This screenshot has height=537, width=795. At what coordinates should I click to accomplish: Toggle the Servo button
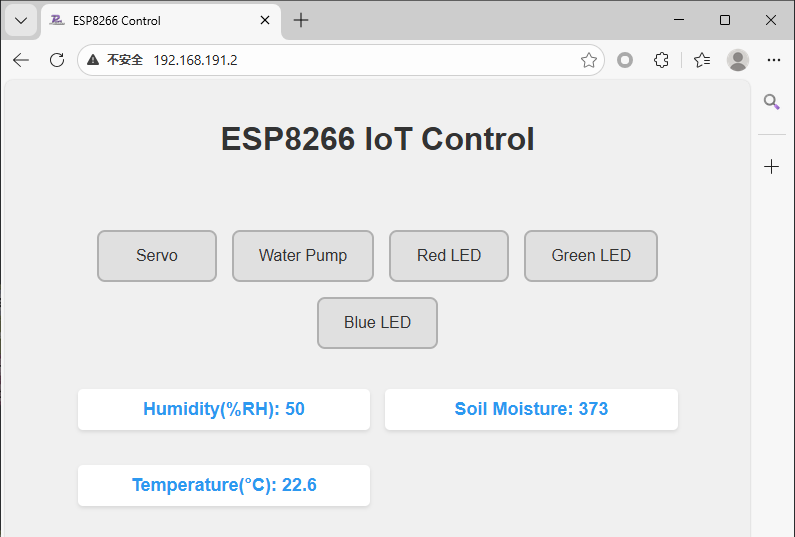(x=157, y=256)
